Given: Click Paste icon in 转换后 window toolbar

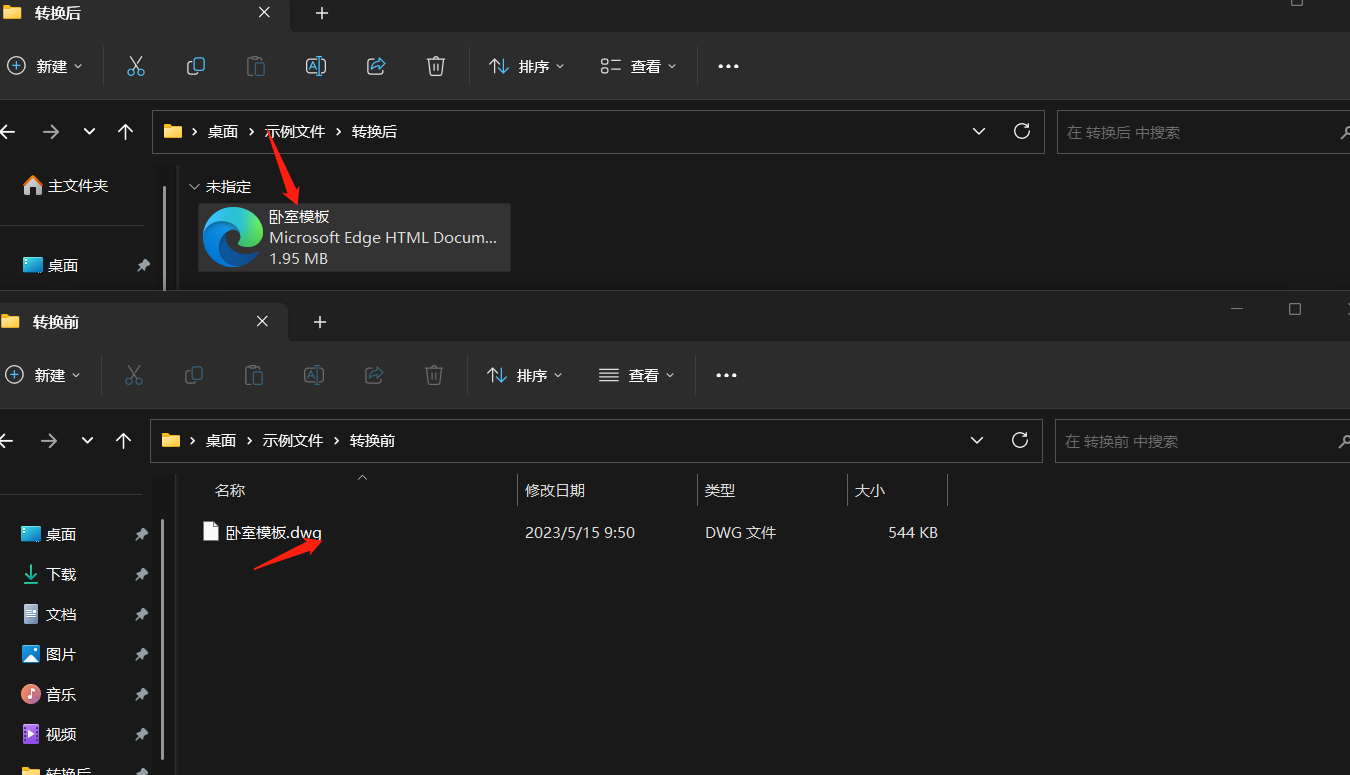Looking at the screenshot, I should [256, 66].
